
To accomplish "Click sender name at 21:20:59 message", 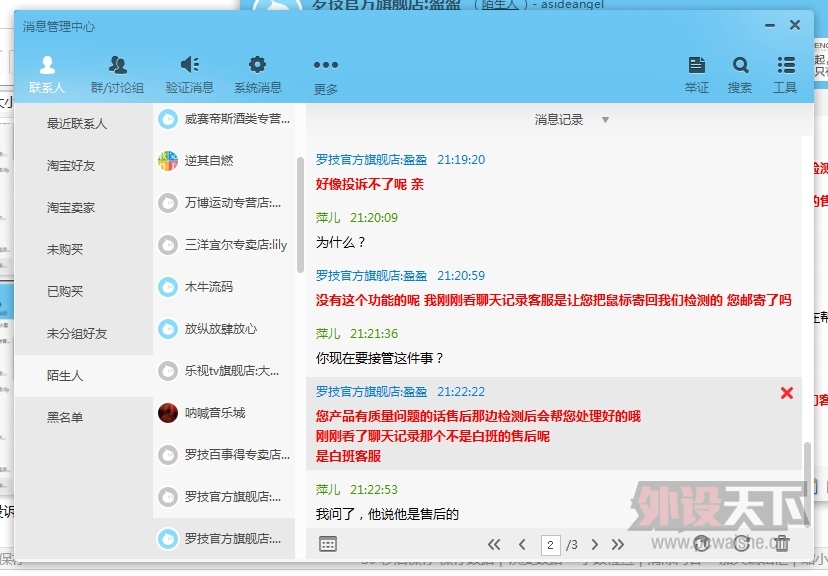I will point(371,276).
